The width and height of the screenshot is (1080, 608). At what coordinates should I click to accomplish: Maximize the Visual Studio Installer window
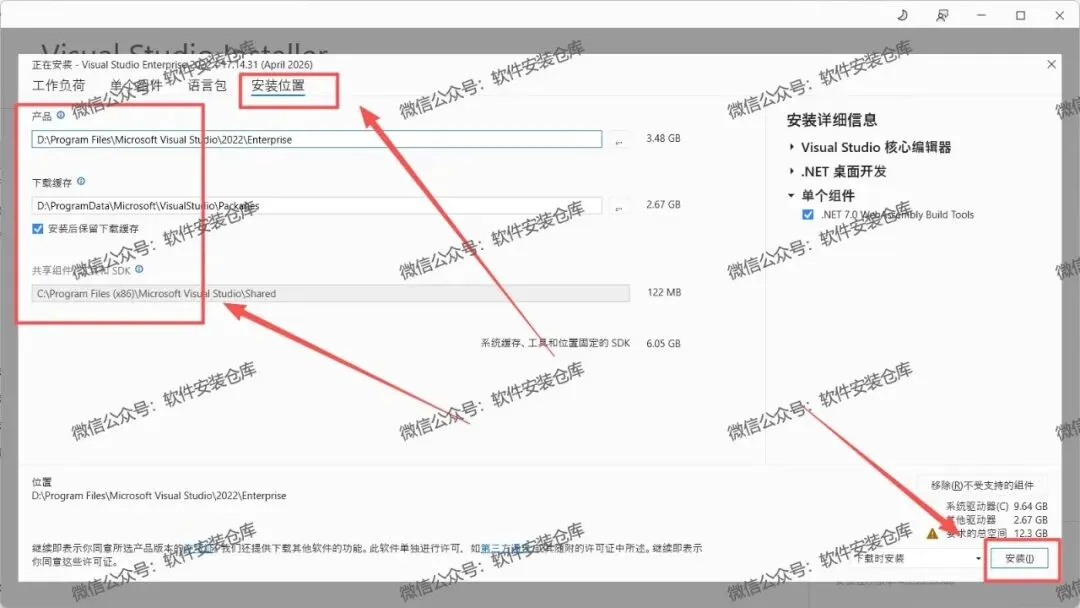point(1021,15)
